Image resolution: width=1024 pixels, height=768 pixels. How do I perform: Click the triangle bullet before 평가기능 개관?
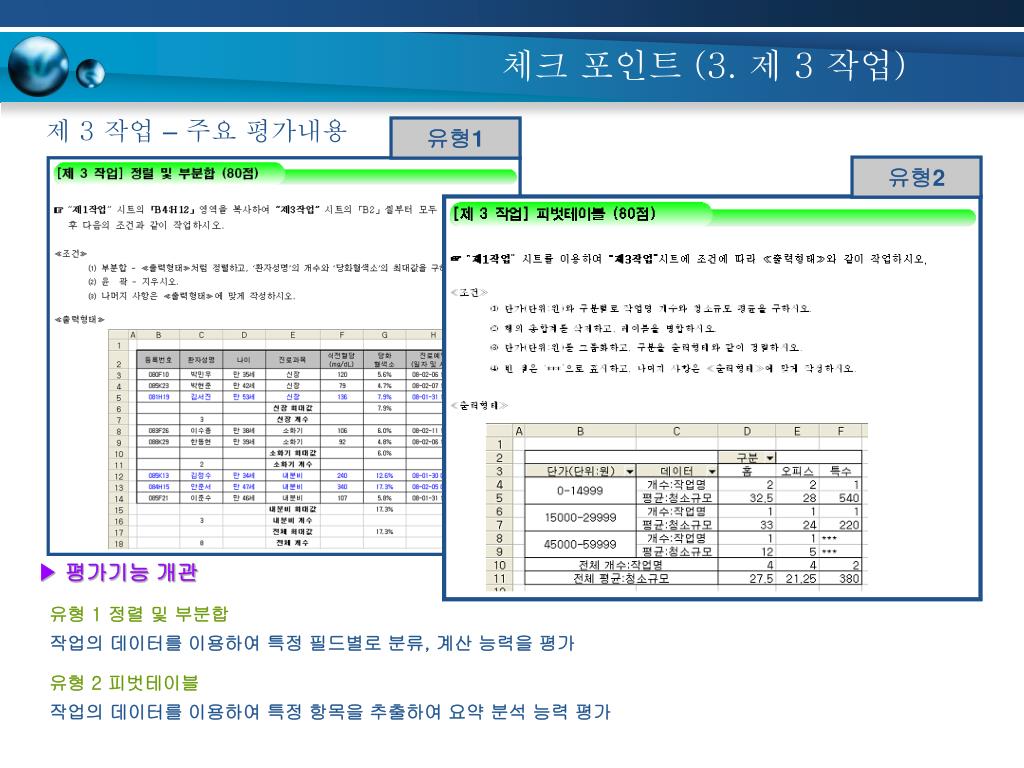[48, 573]
